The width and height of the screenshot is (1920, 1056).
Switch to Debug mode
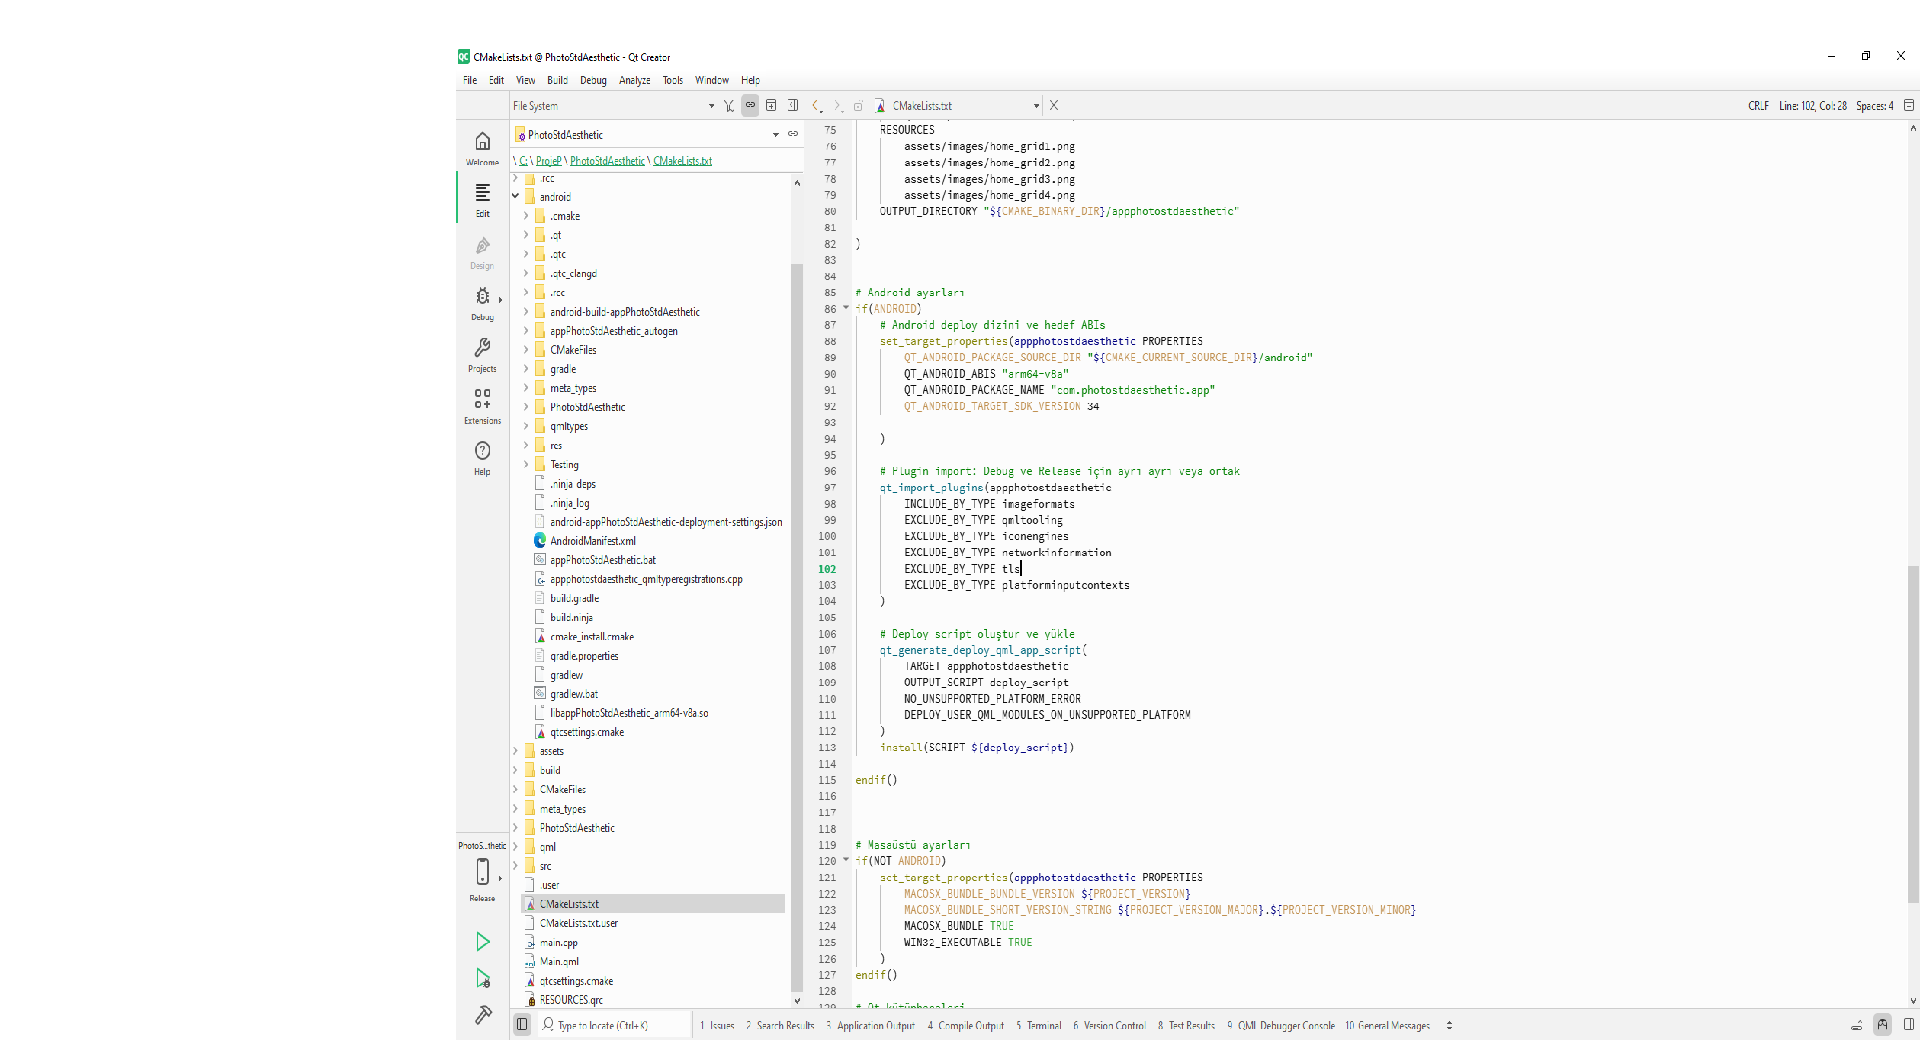pos(482,303)
